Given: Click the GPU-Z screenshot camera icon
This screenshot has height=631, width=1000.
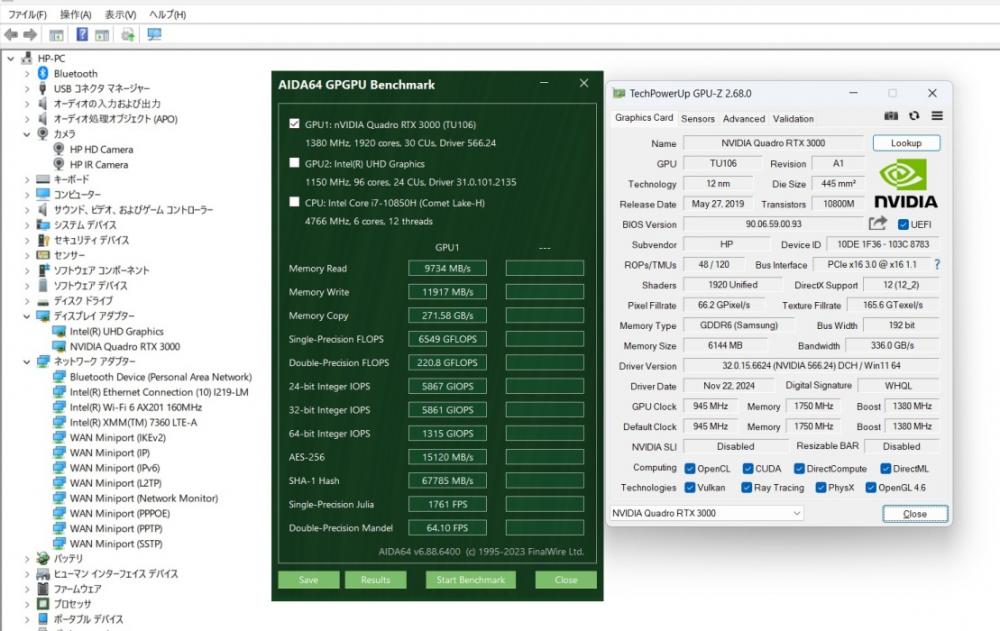Looking at the screenshot, I should click(891, 115).
